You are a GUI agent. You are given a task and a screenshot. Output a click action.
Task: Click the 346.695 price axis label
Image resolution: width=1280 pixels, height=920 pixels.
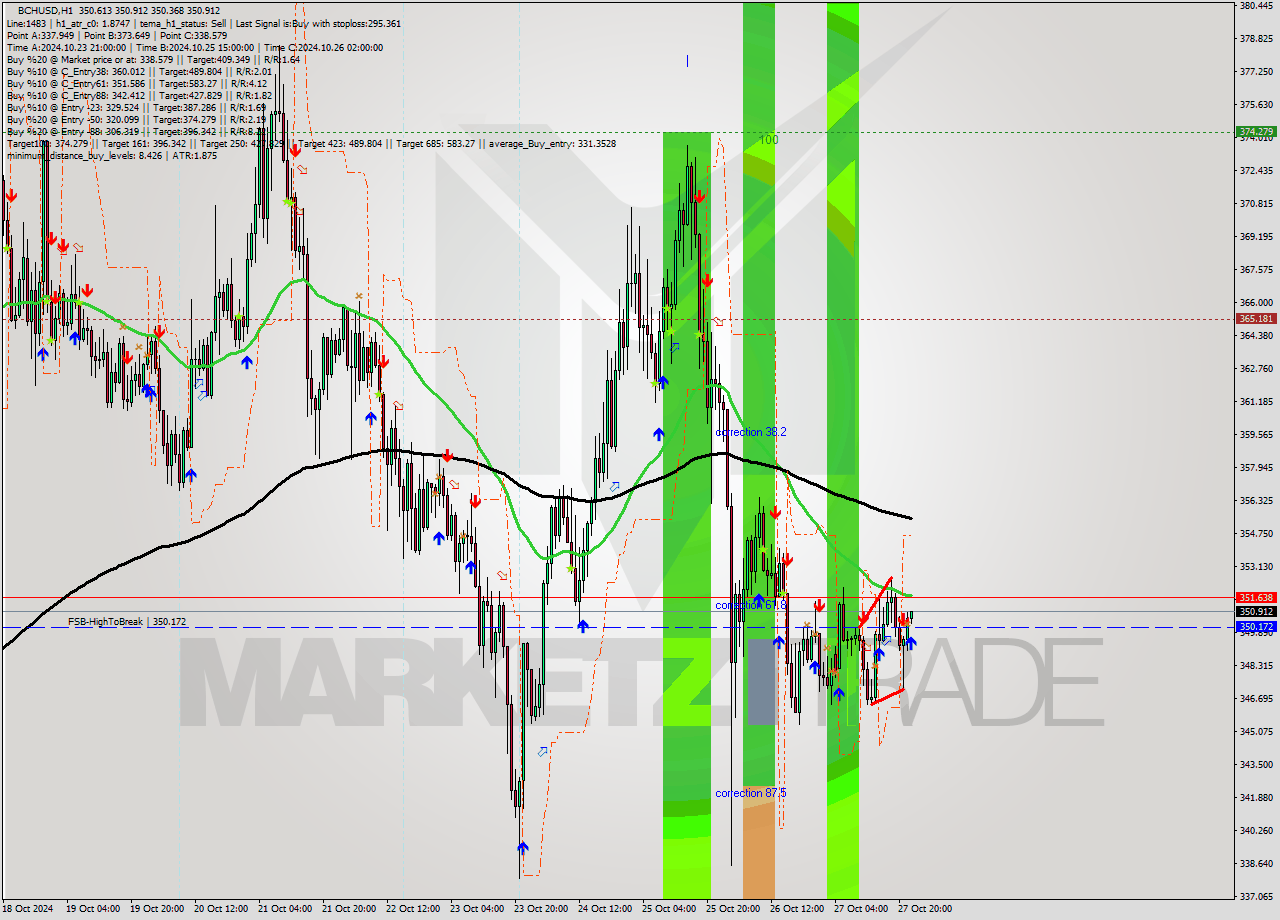[x=1255, y=699]
